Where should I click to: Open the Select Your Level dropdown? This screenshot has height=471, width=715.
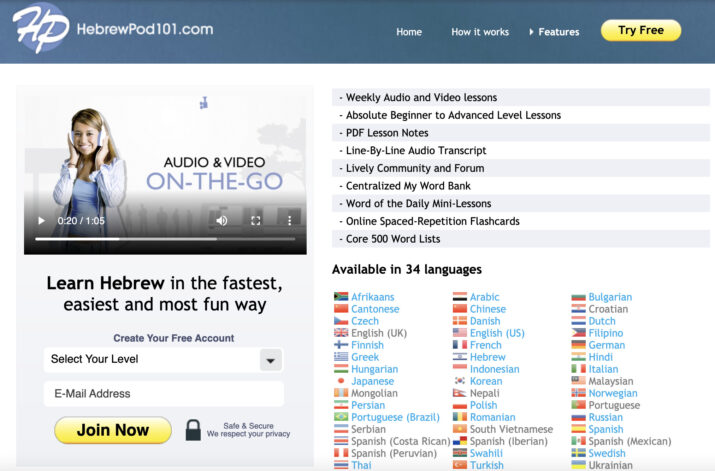tap(163, 360)
